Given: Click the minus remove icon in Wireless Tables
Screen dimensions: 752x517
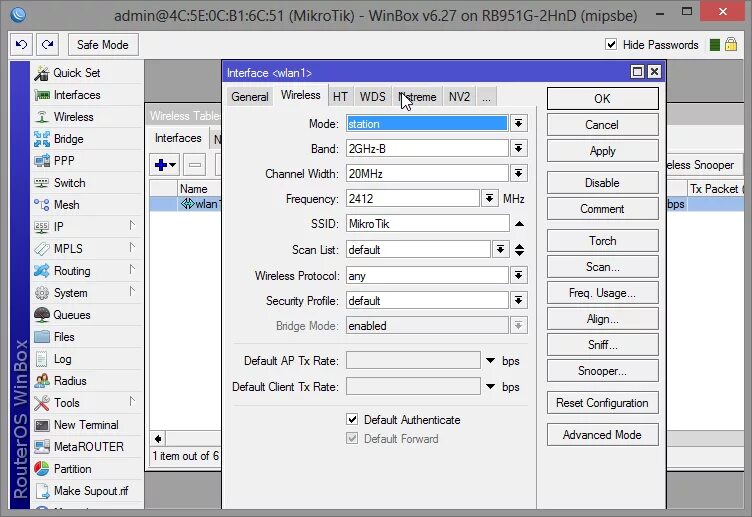Looking at the screenshot, I should tap(195, 165).
